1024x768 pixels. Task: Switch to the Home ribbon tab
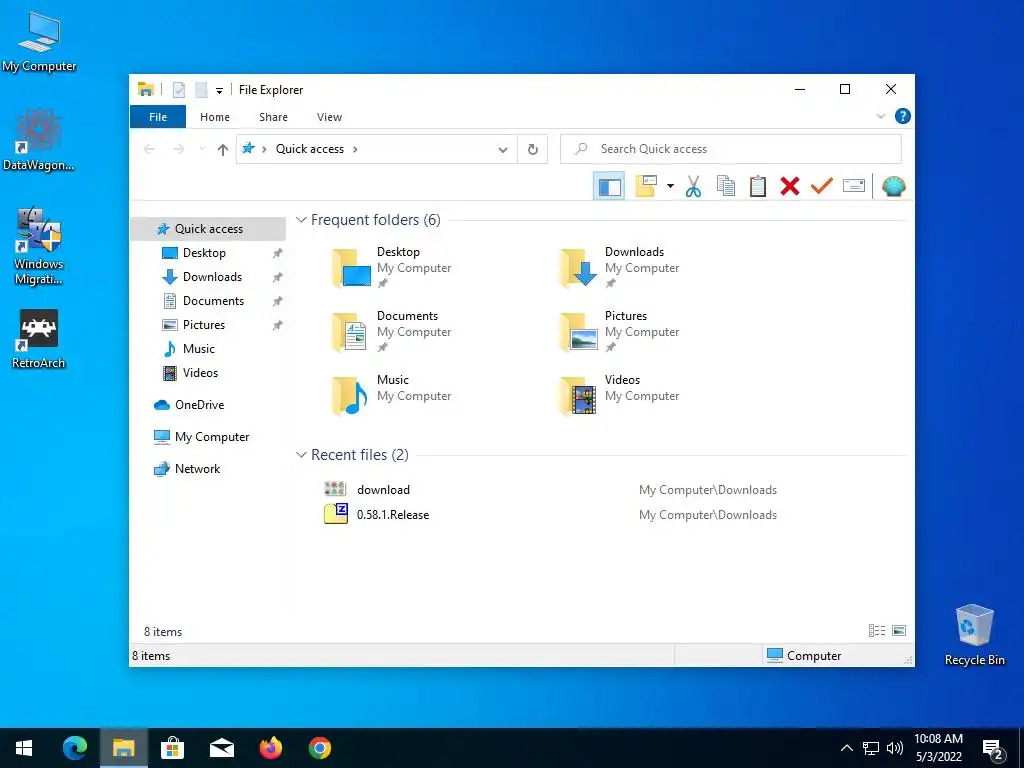click(215, 117)
